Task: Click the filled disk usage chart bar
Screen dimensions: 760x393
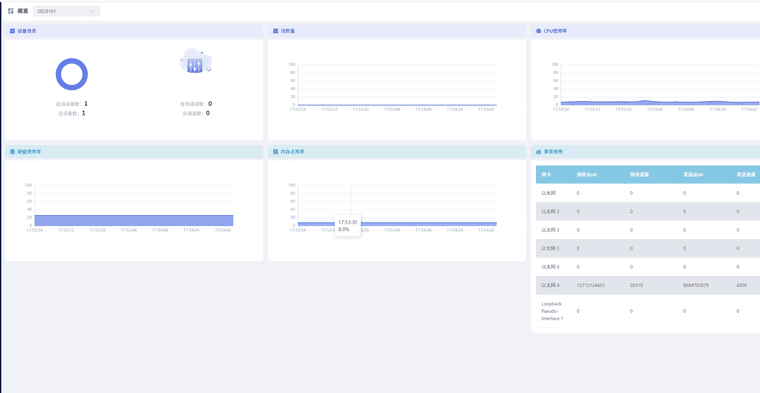Action: (x=134, y=220)
